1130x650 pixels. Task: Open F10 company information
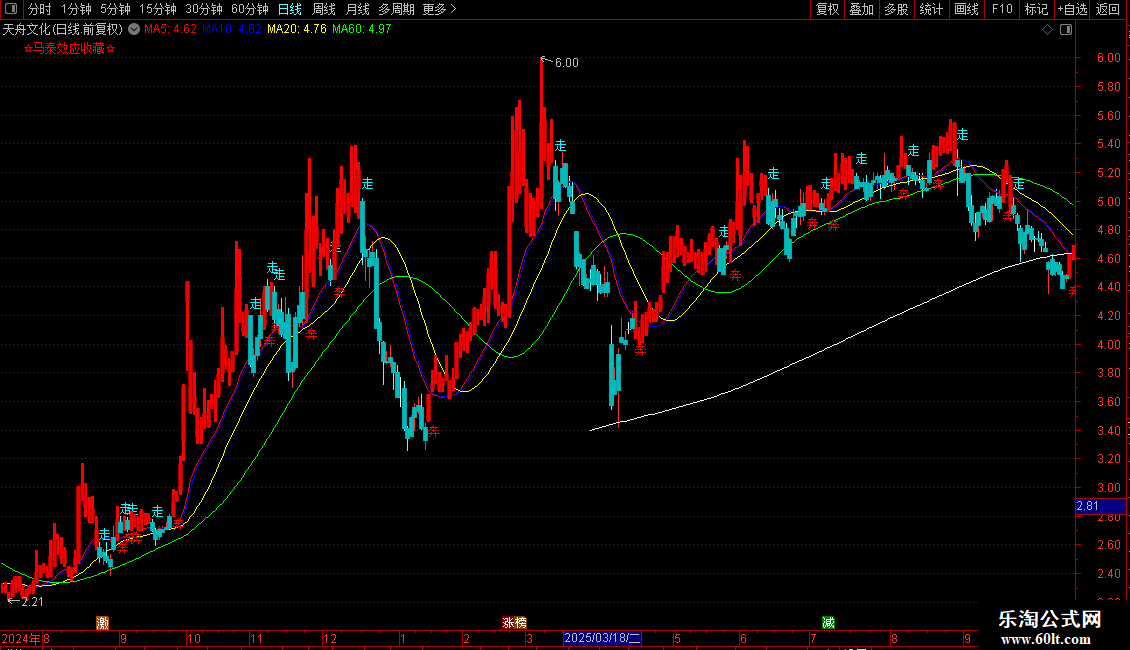[1002, 9]
